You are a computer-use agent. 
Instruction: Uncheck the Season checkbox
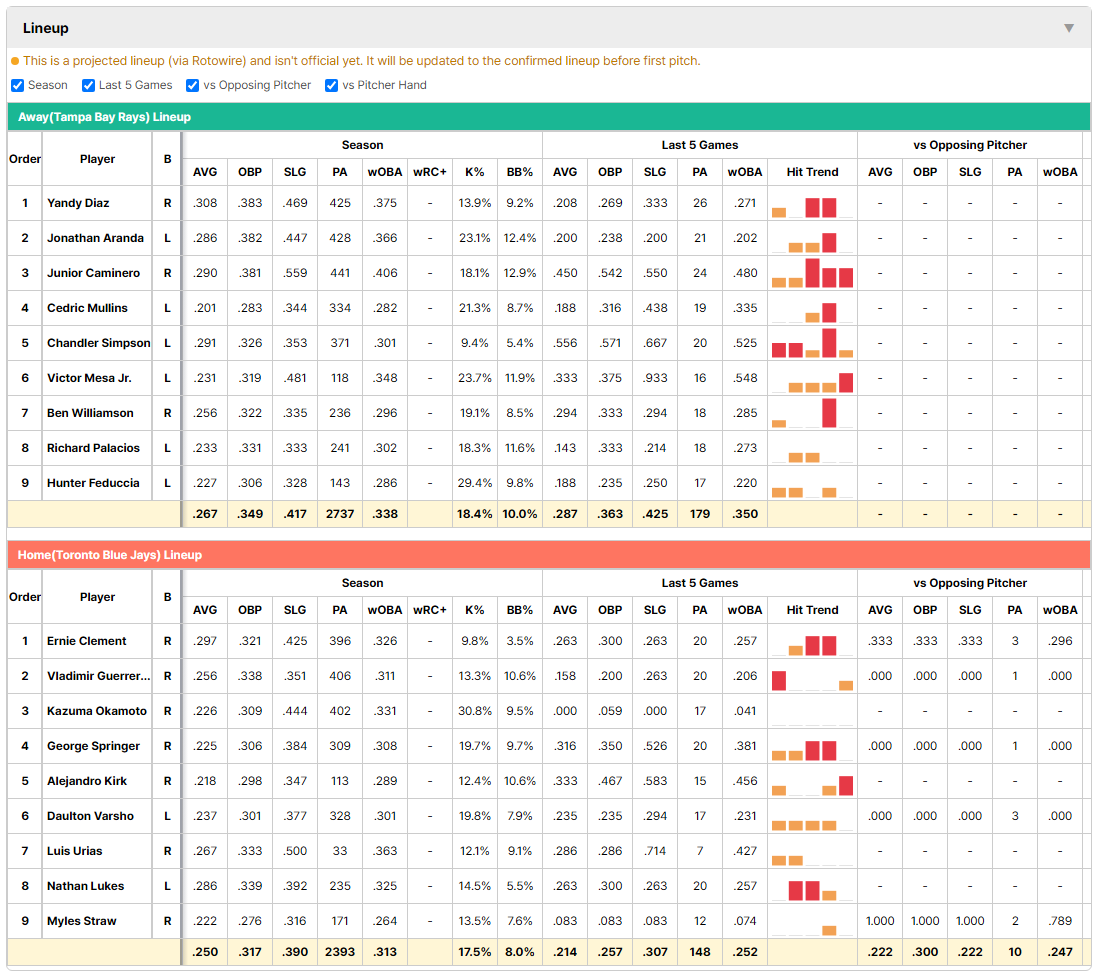tap(18, 85)
